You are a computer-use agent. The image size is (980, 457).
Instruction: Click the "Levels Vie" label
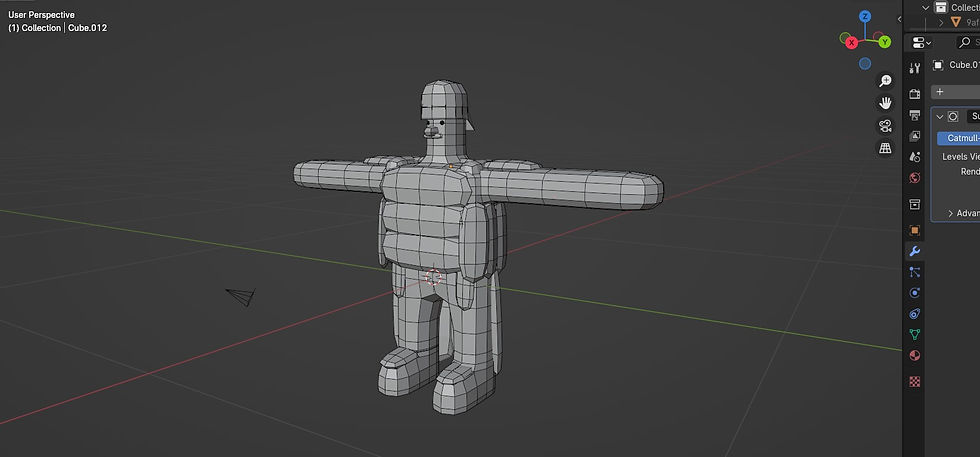(961, 156)
